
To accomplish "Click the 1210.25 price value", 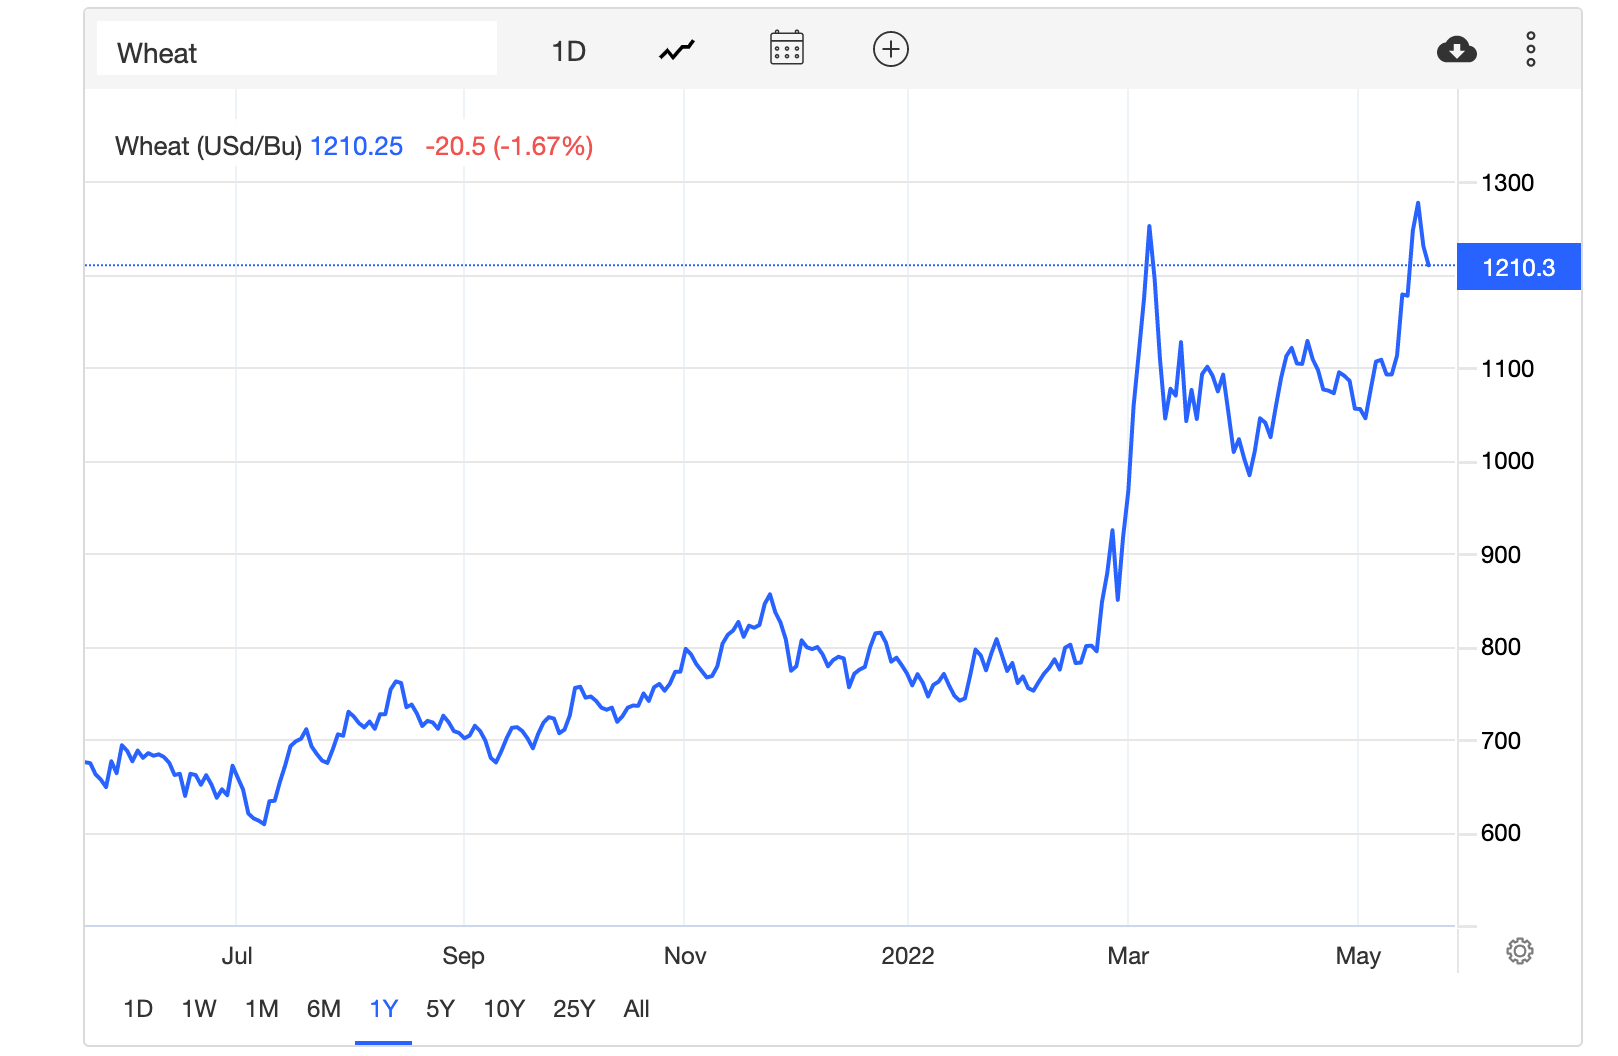I will 356,146.
